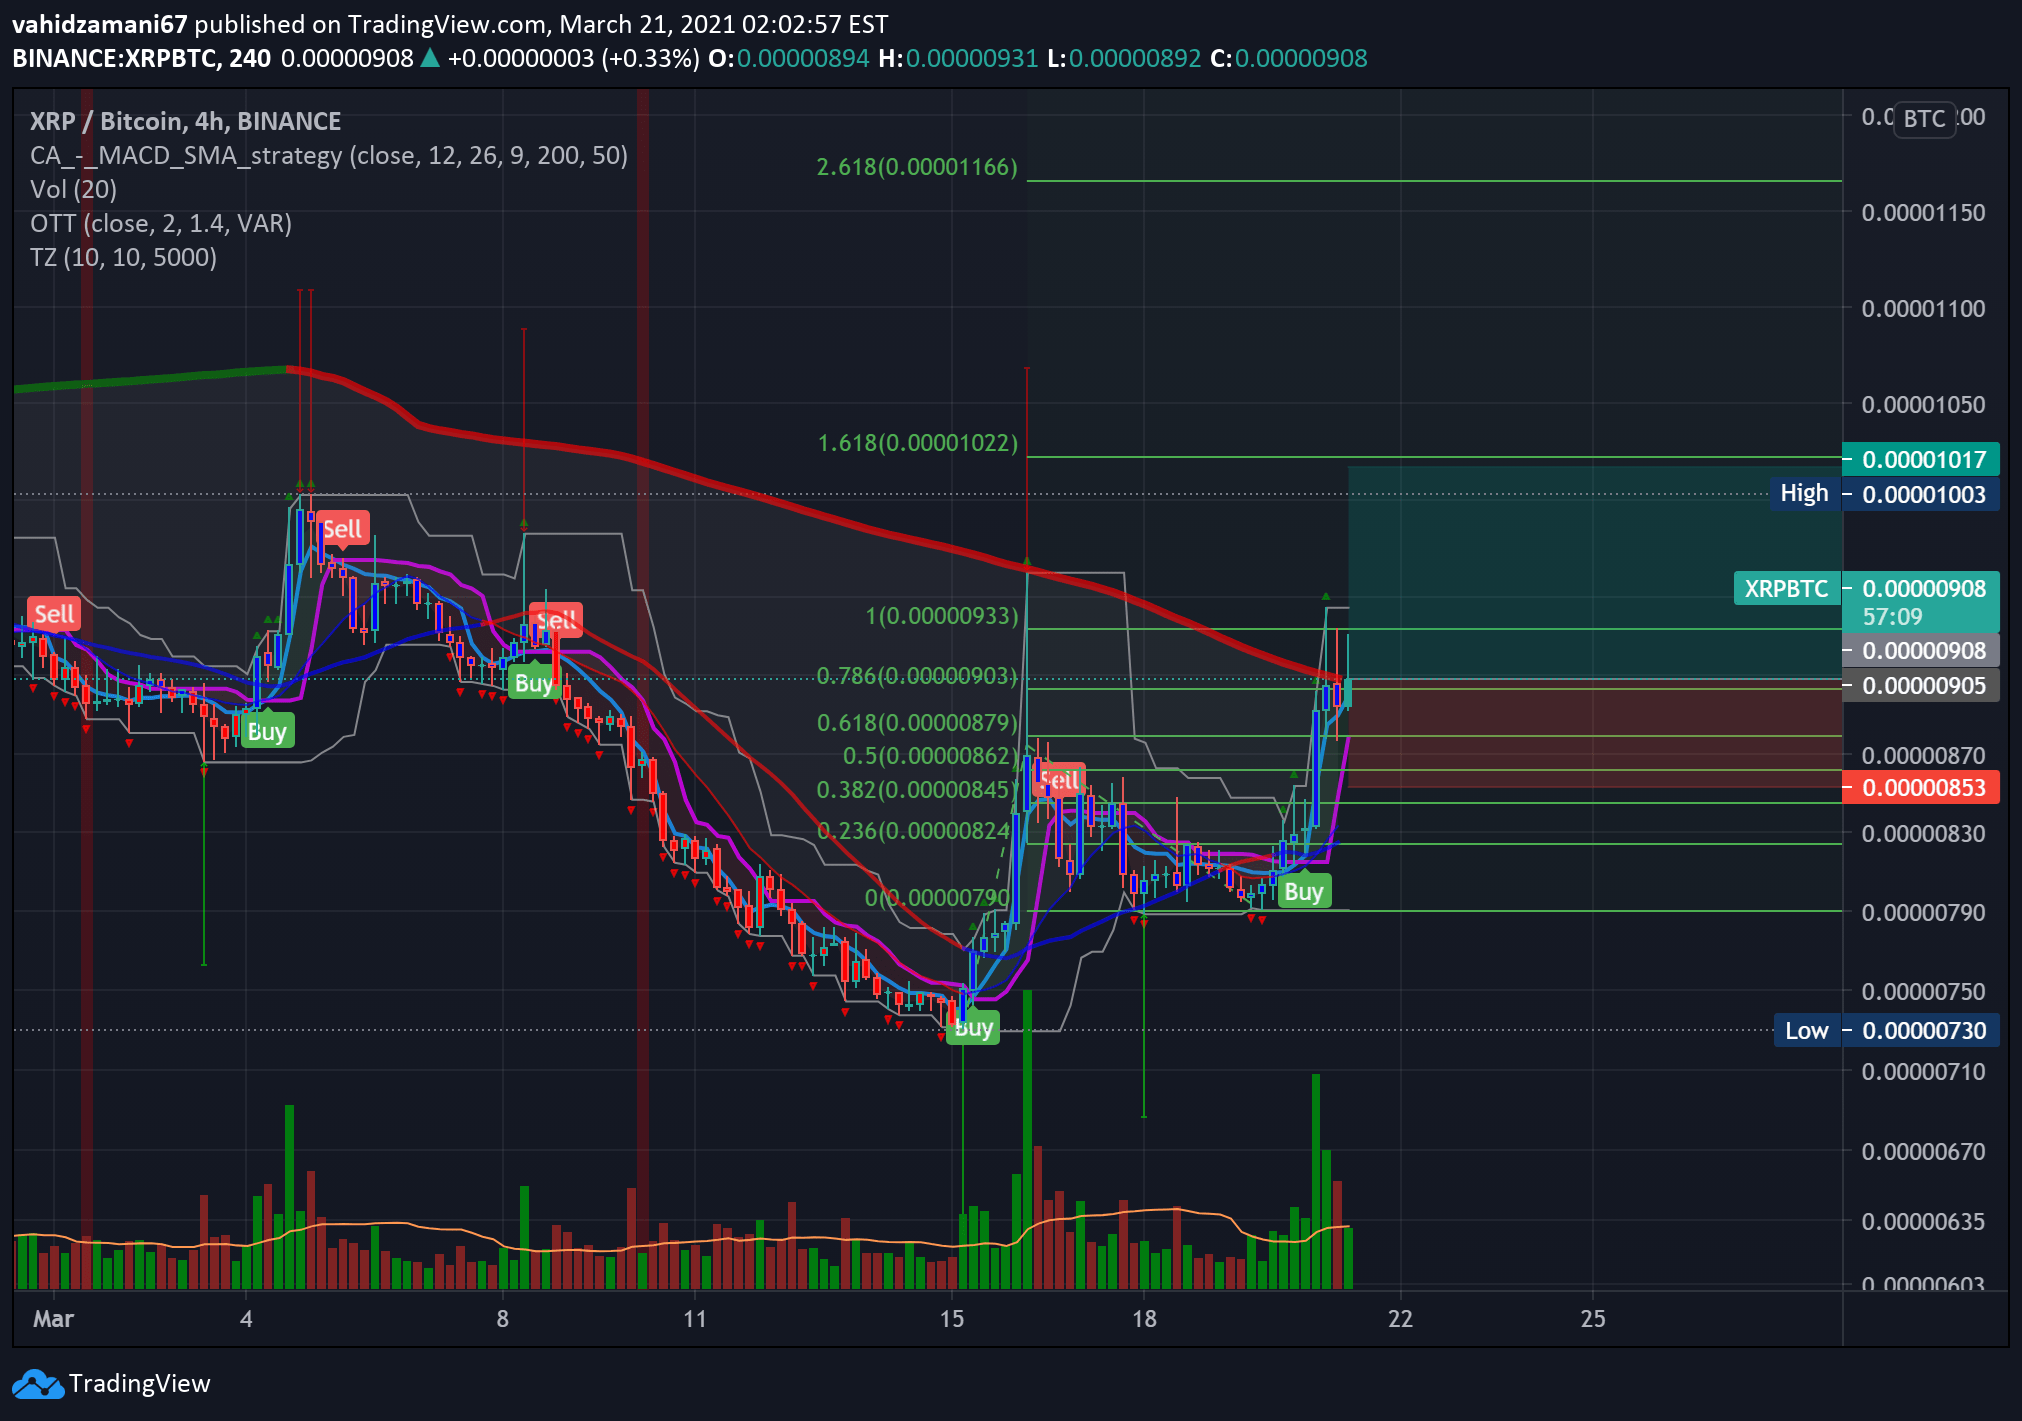Toggle the Vol (20) indicator legend
Screen dimensions: 2022x1421
click(x=73, y=189)
